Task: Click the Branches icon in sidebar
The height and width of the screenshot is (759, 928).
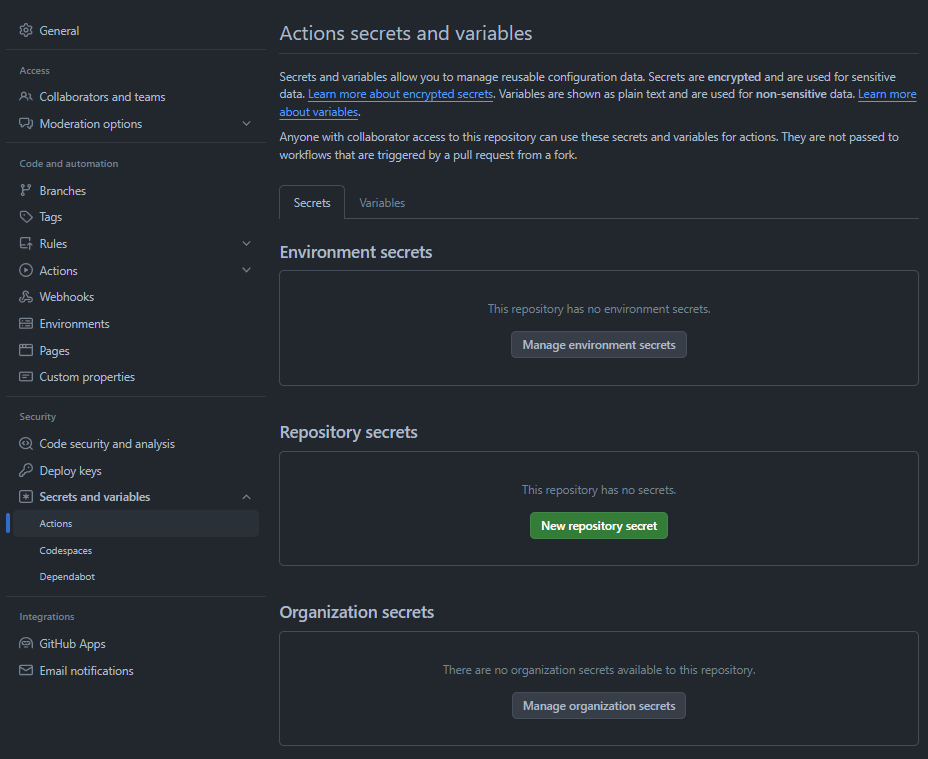Action: (26, 191)
